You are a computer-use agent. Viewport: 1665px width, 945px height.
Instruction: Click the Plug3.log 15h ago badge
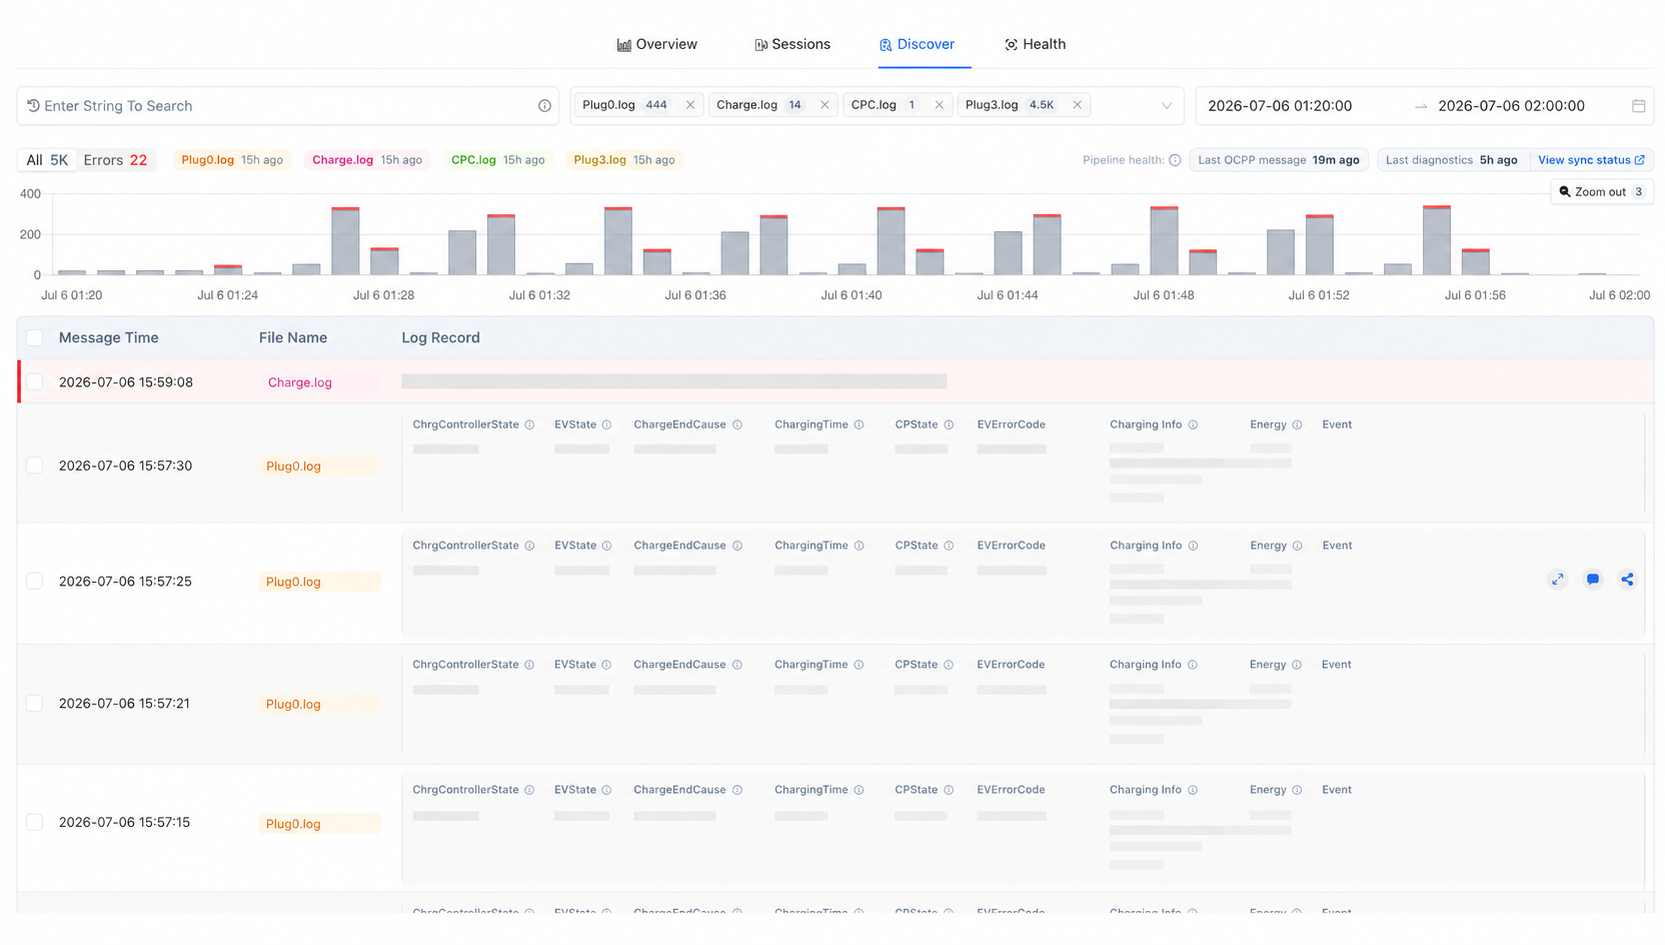pos(624,160)
